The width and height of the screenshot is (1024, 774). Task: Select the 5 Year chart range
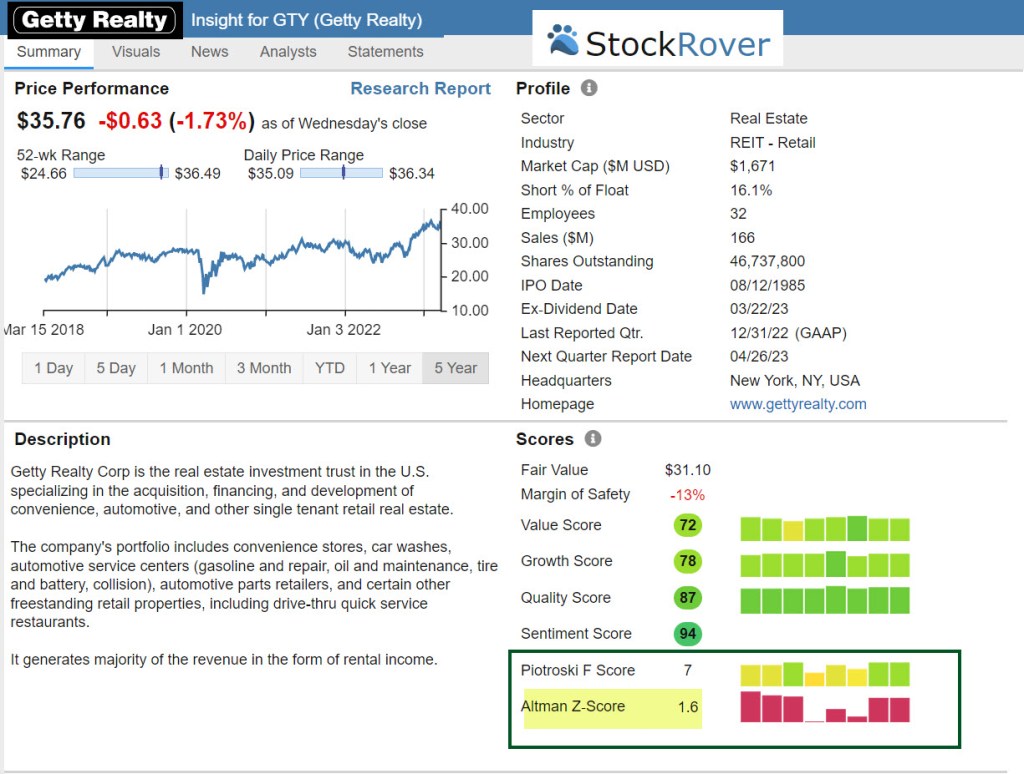tap(456, 368)
